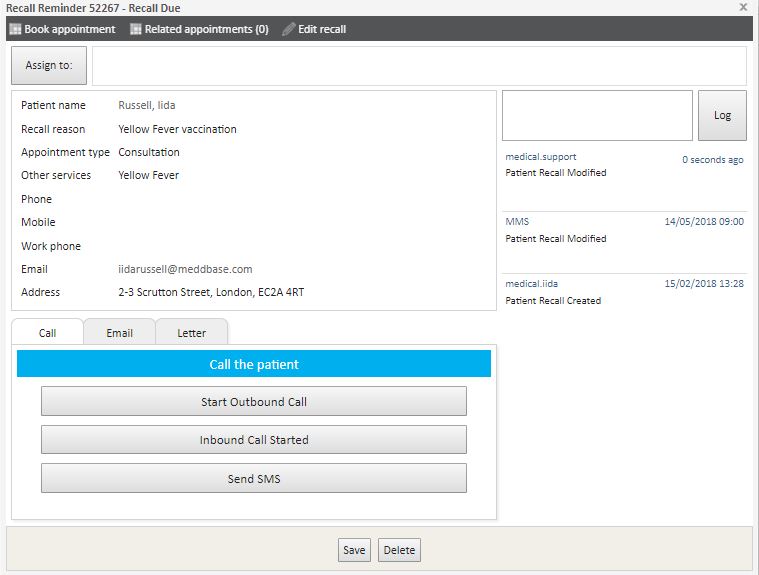Click the MMS log entry user
Image resolution: width=759 pixels, height=575 pixels.
517,222
